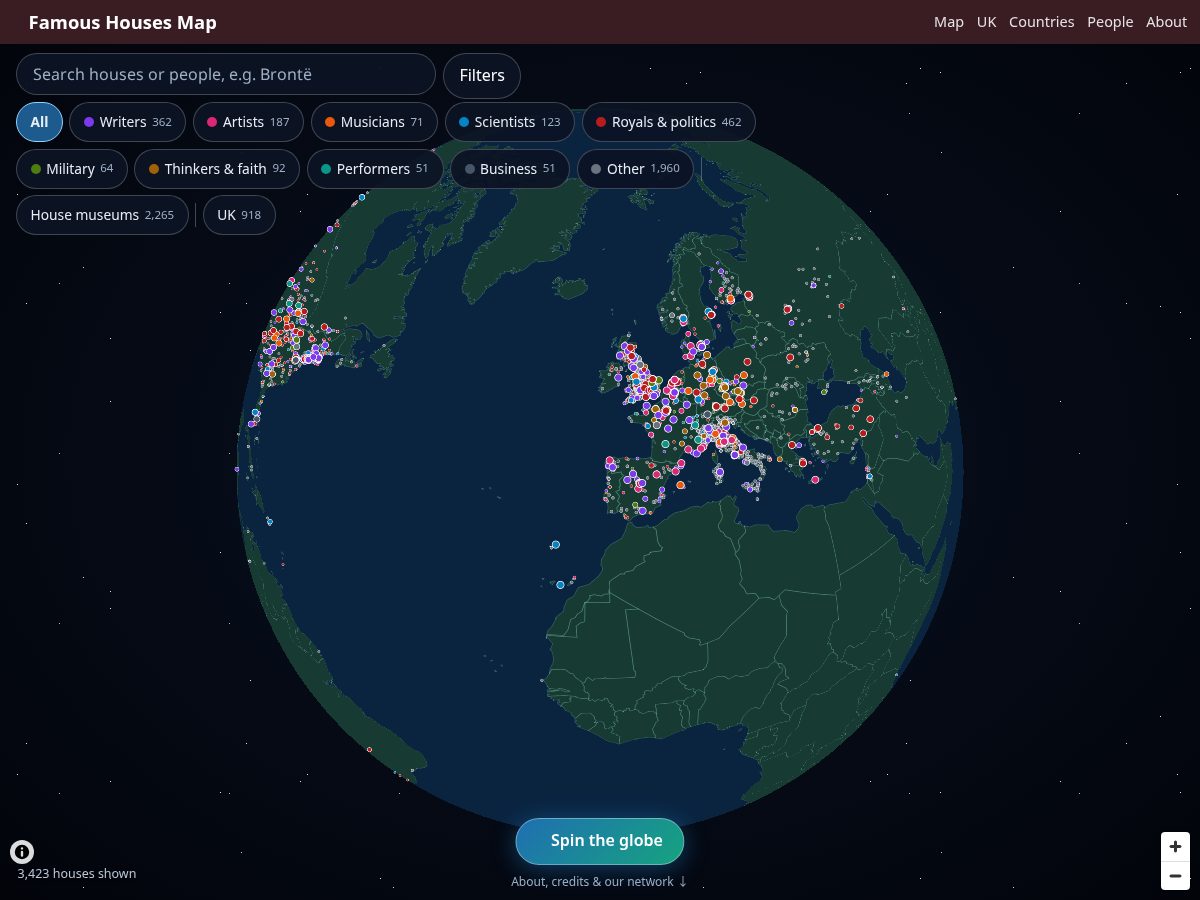Click the marker at the Canary Islands
Image resolution: width=1200 pixels, height=900 pixels.
coord(560,584)
